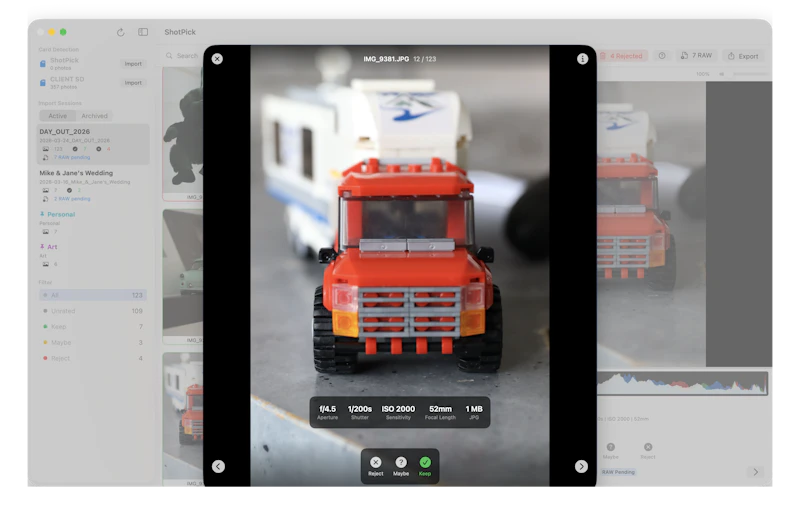
Task: Open the help question mark icon
Action: point(662,56)
